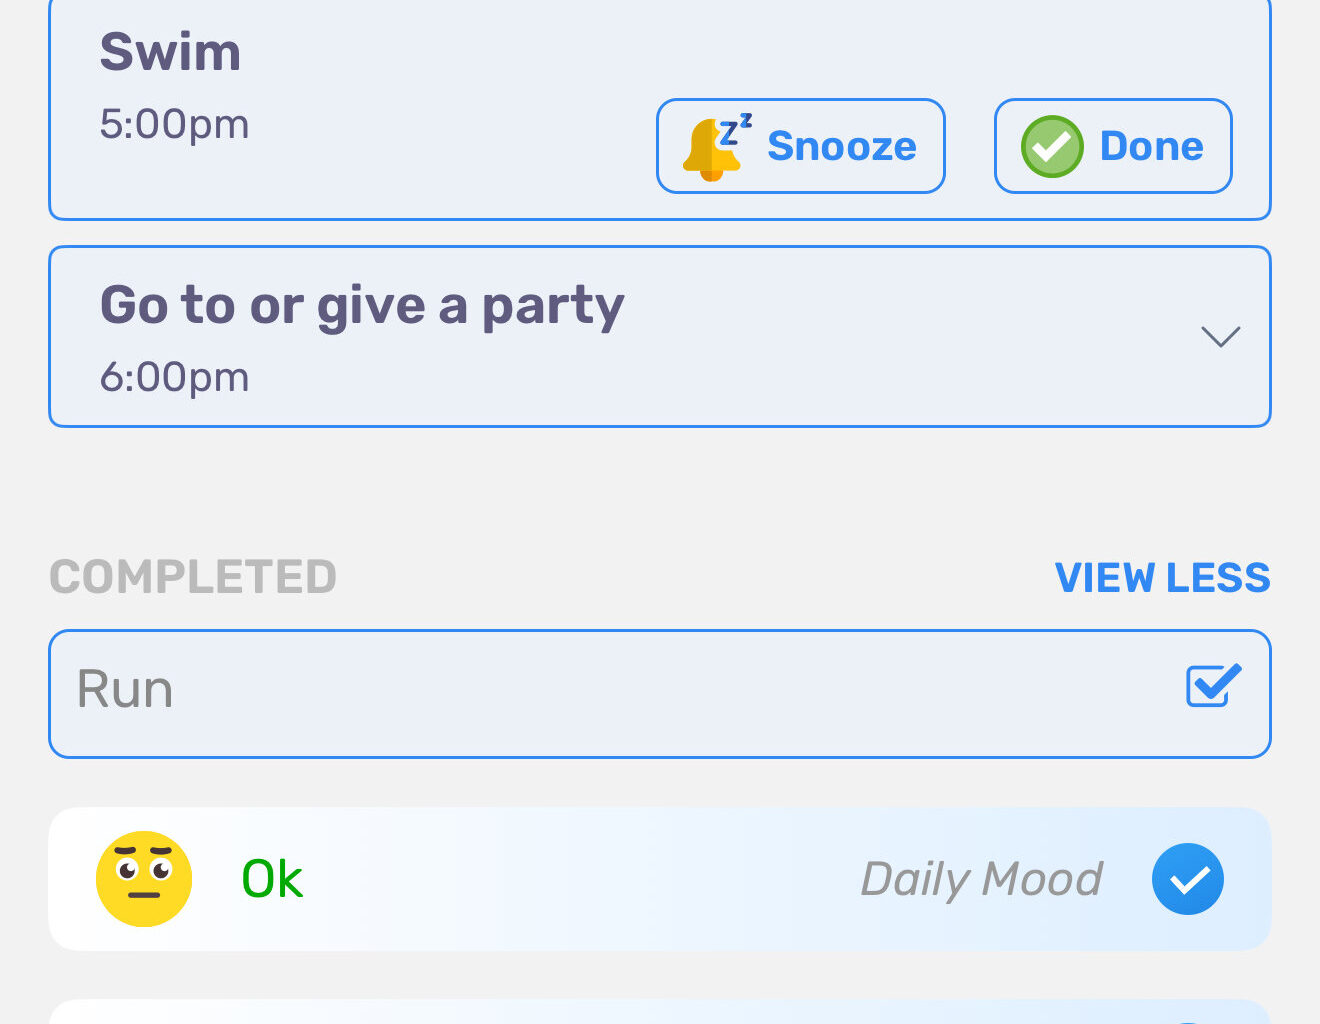Select the 6:00pm party time

coord(174,378)
